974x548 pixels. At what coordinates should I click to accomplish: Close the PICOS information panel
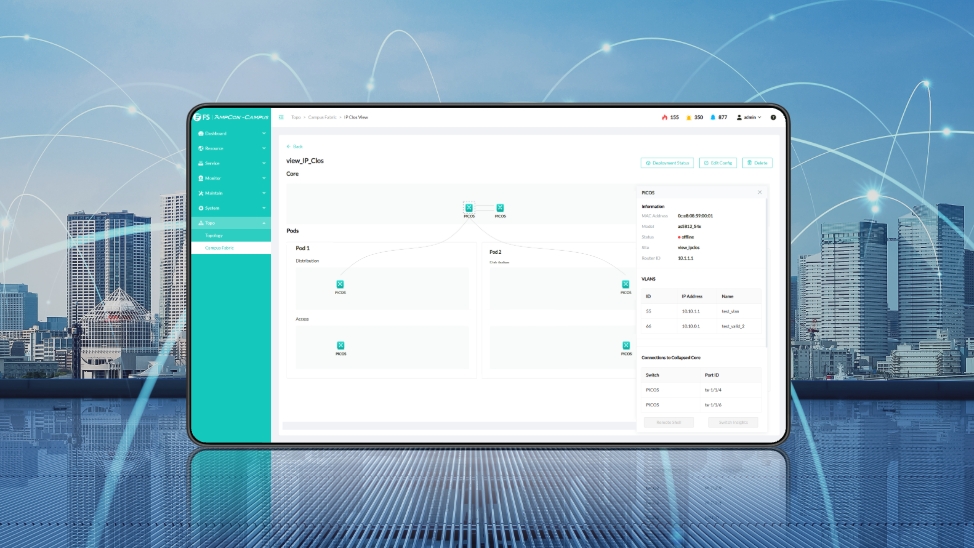[x=759, y=192]
